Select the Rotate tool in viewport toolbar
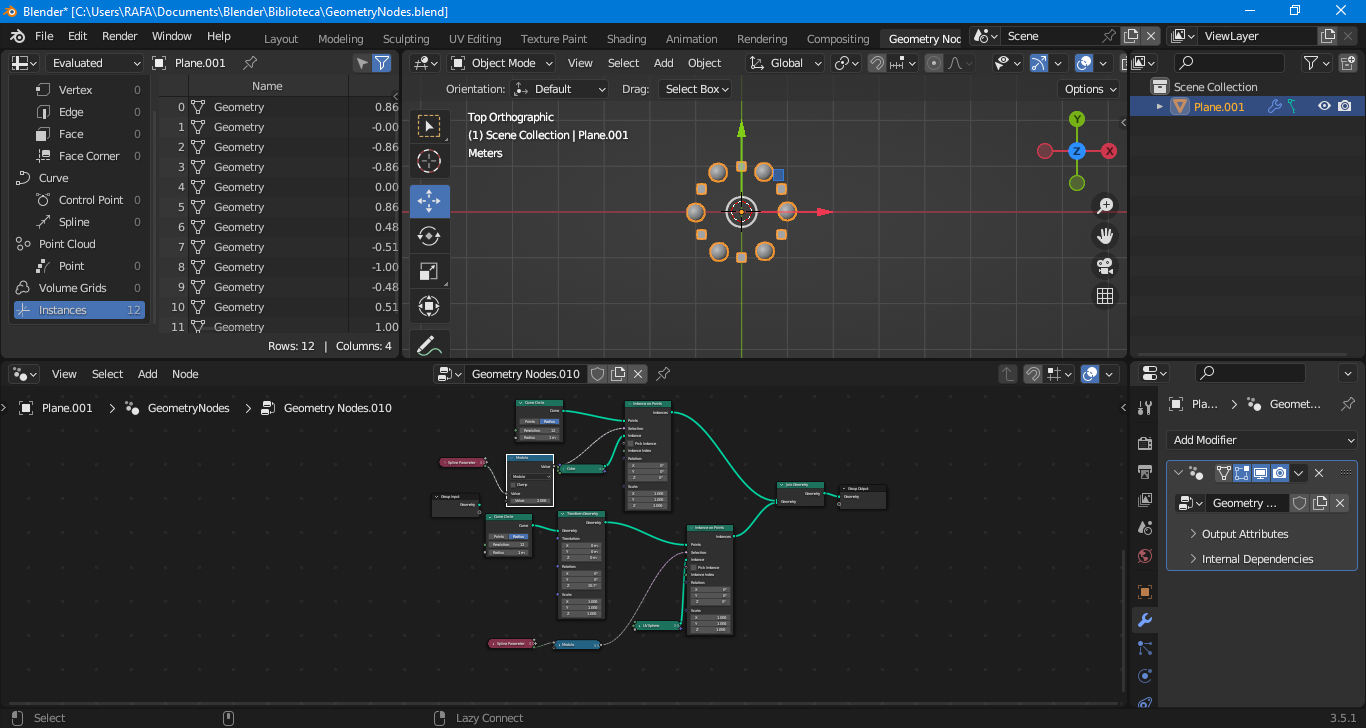 tap(429, 236)
